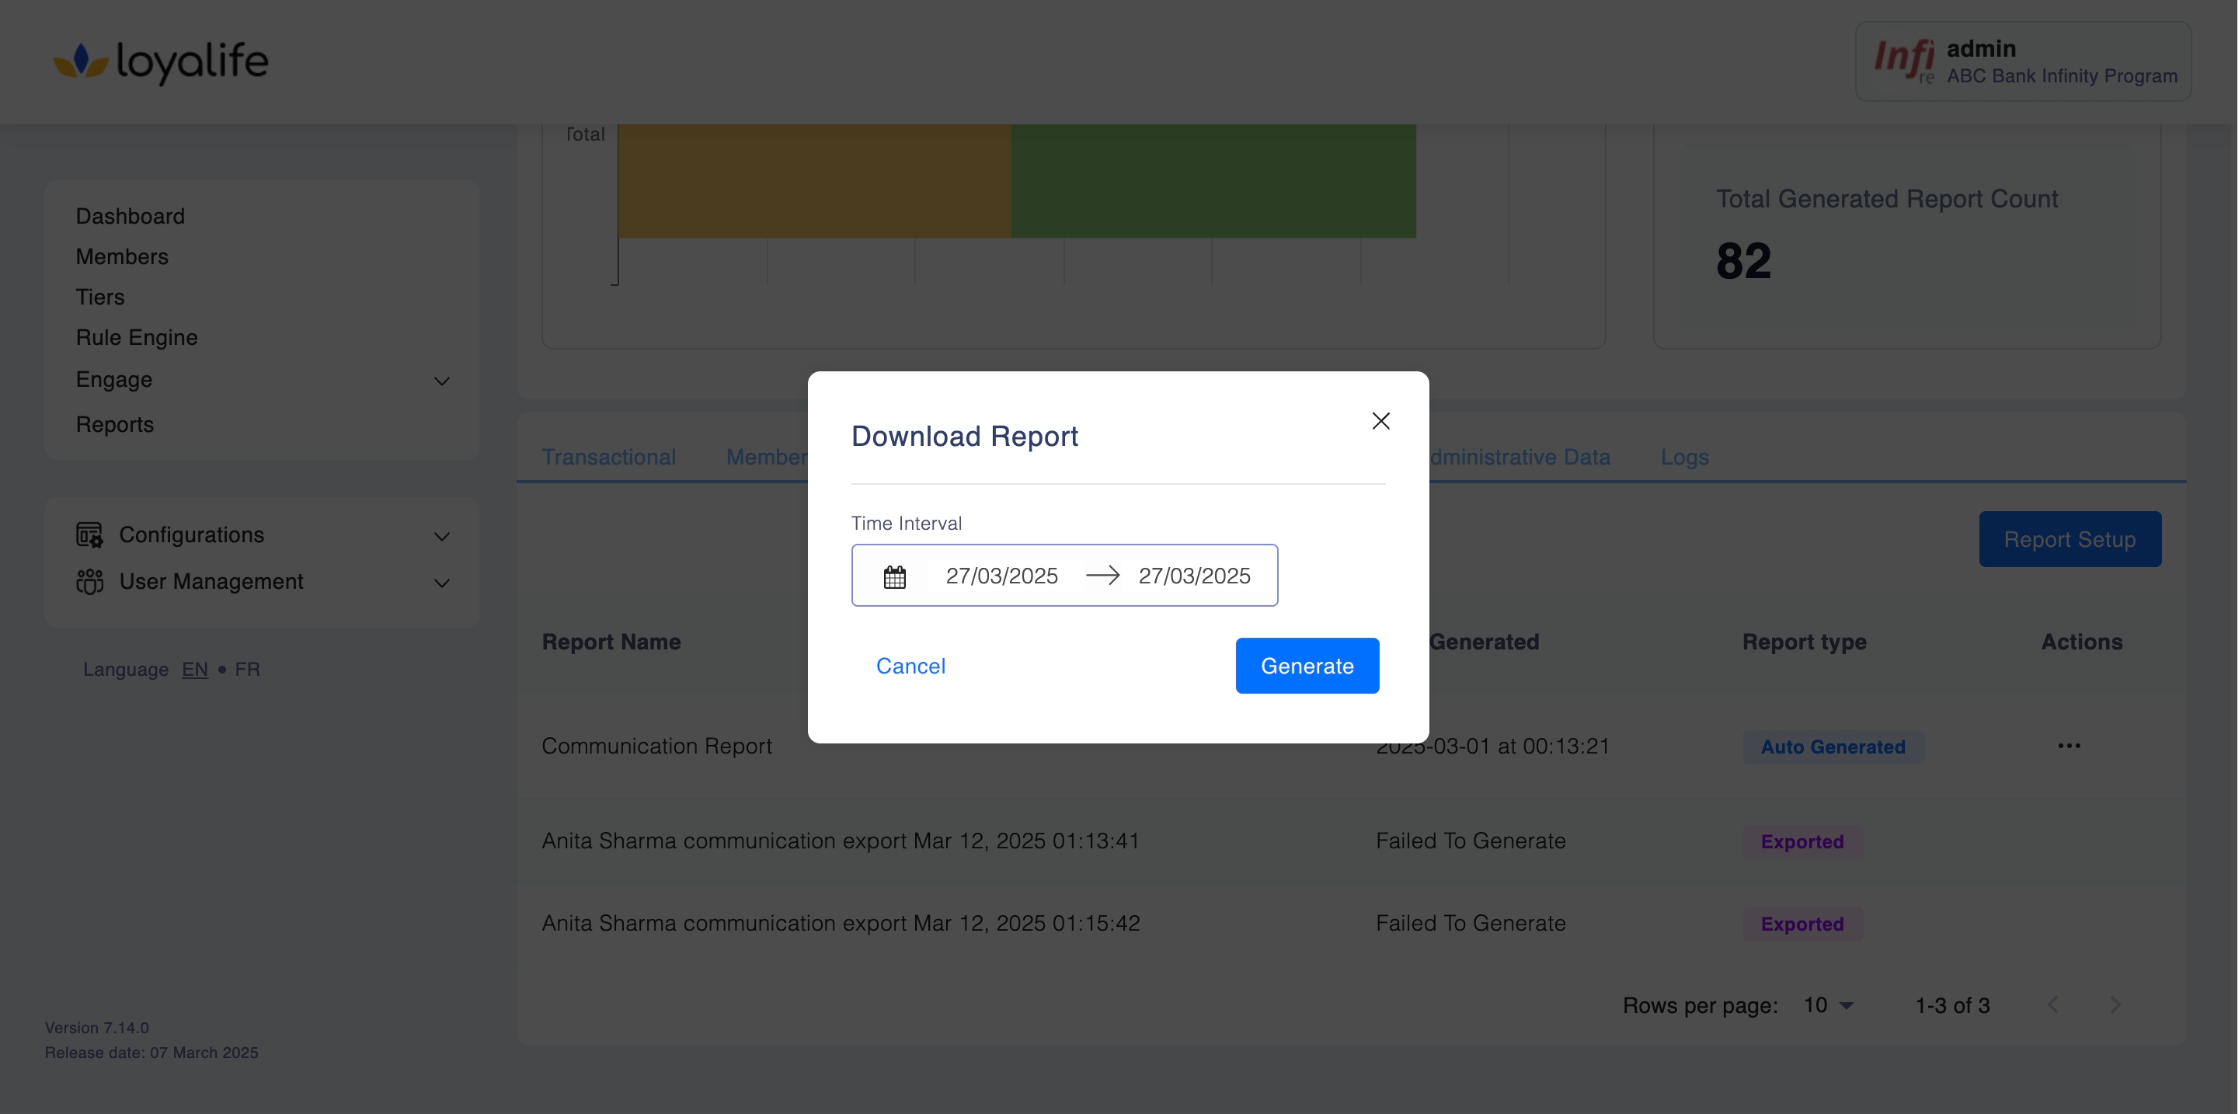The image size is (2238, 1114).
Task: Click the Configurations settings icon
Action: (x=90, y=535)
